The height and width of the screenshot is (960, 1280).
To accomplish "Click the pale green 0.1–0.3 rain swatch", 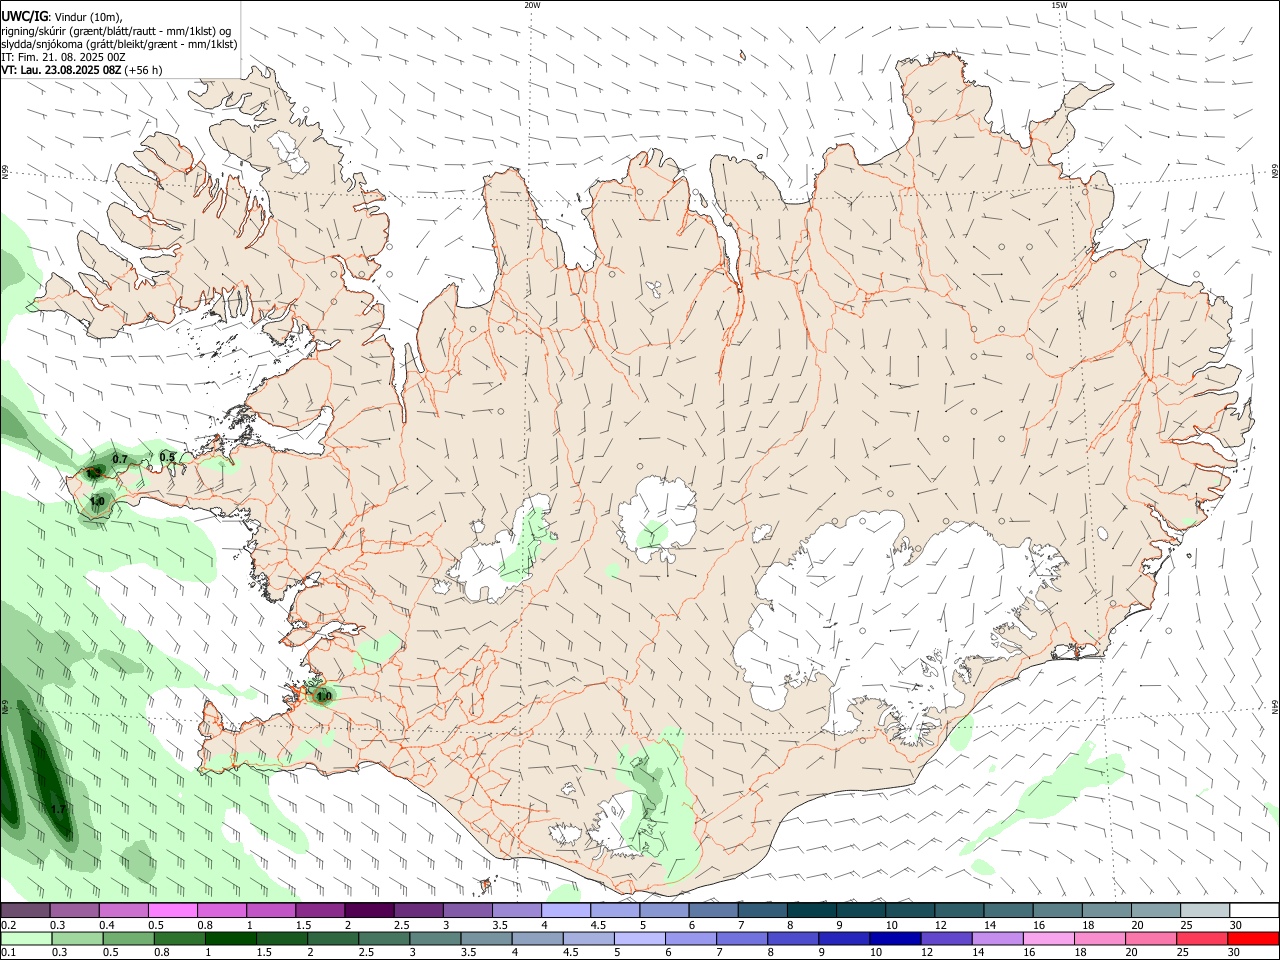I will (x=26, y=939).
